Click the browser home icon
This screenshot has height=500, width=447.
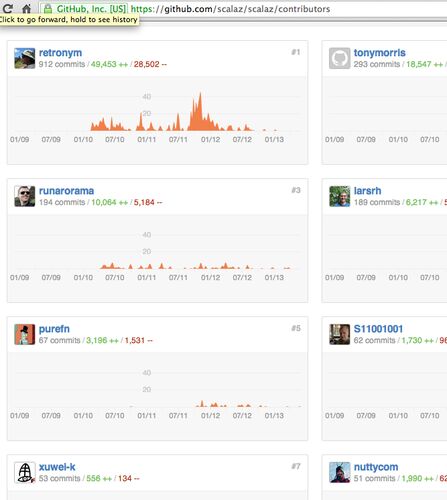27,8
